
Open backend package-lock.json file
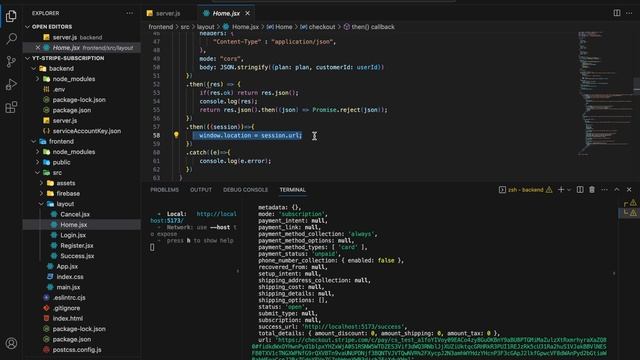pos(79,100)
